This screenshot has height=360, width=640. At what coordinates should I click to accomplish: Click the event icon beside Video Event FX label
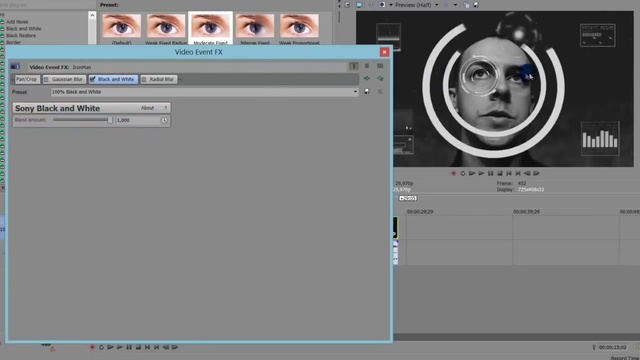click(x=15, y=67)
